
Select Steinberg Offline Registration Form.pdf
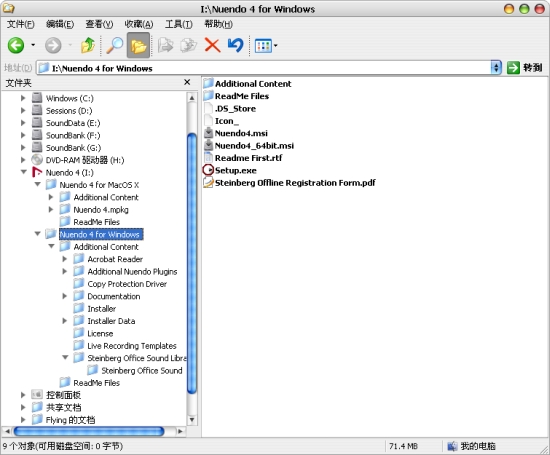[295, 183]
